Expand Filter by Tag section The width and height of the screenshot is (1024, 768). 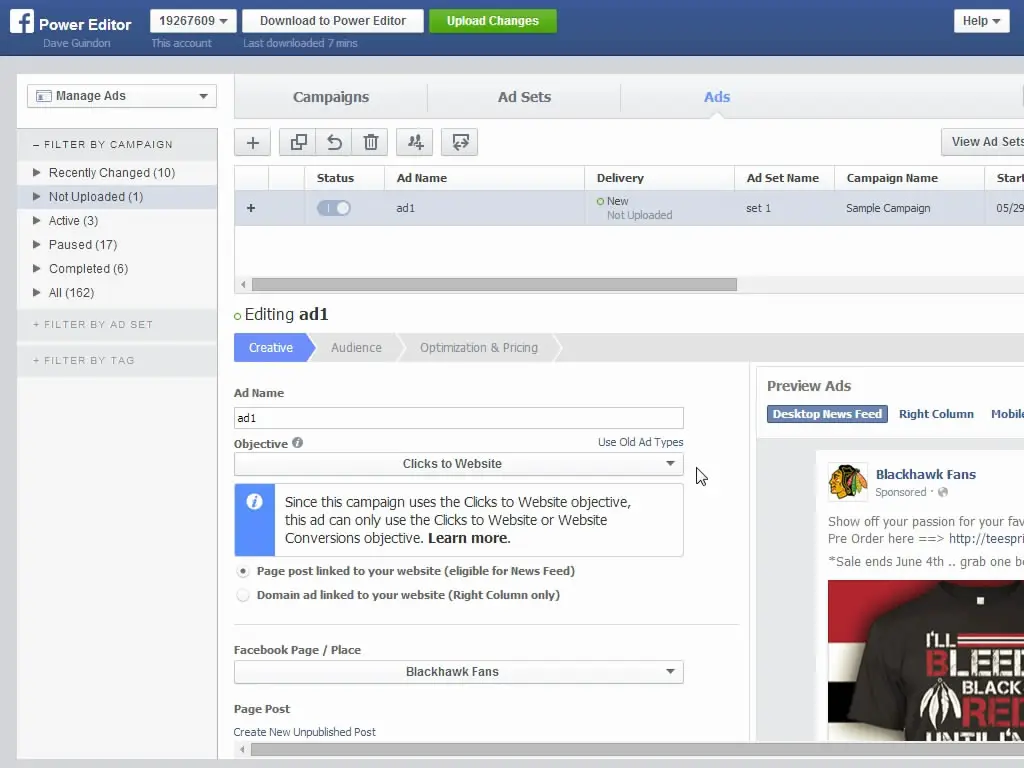[x=84, y=360]
